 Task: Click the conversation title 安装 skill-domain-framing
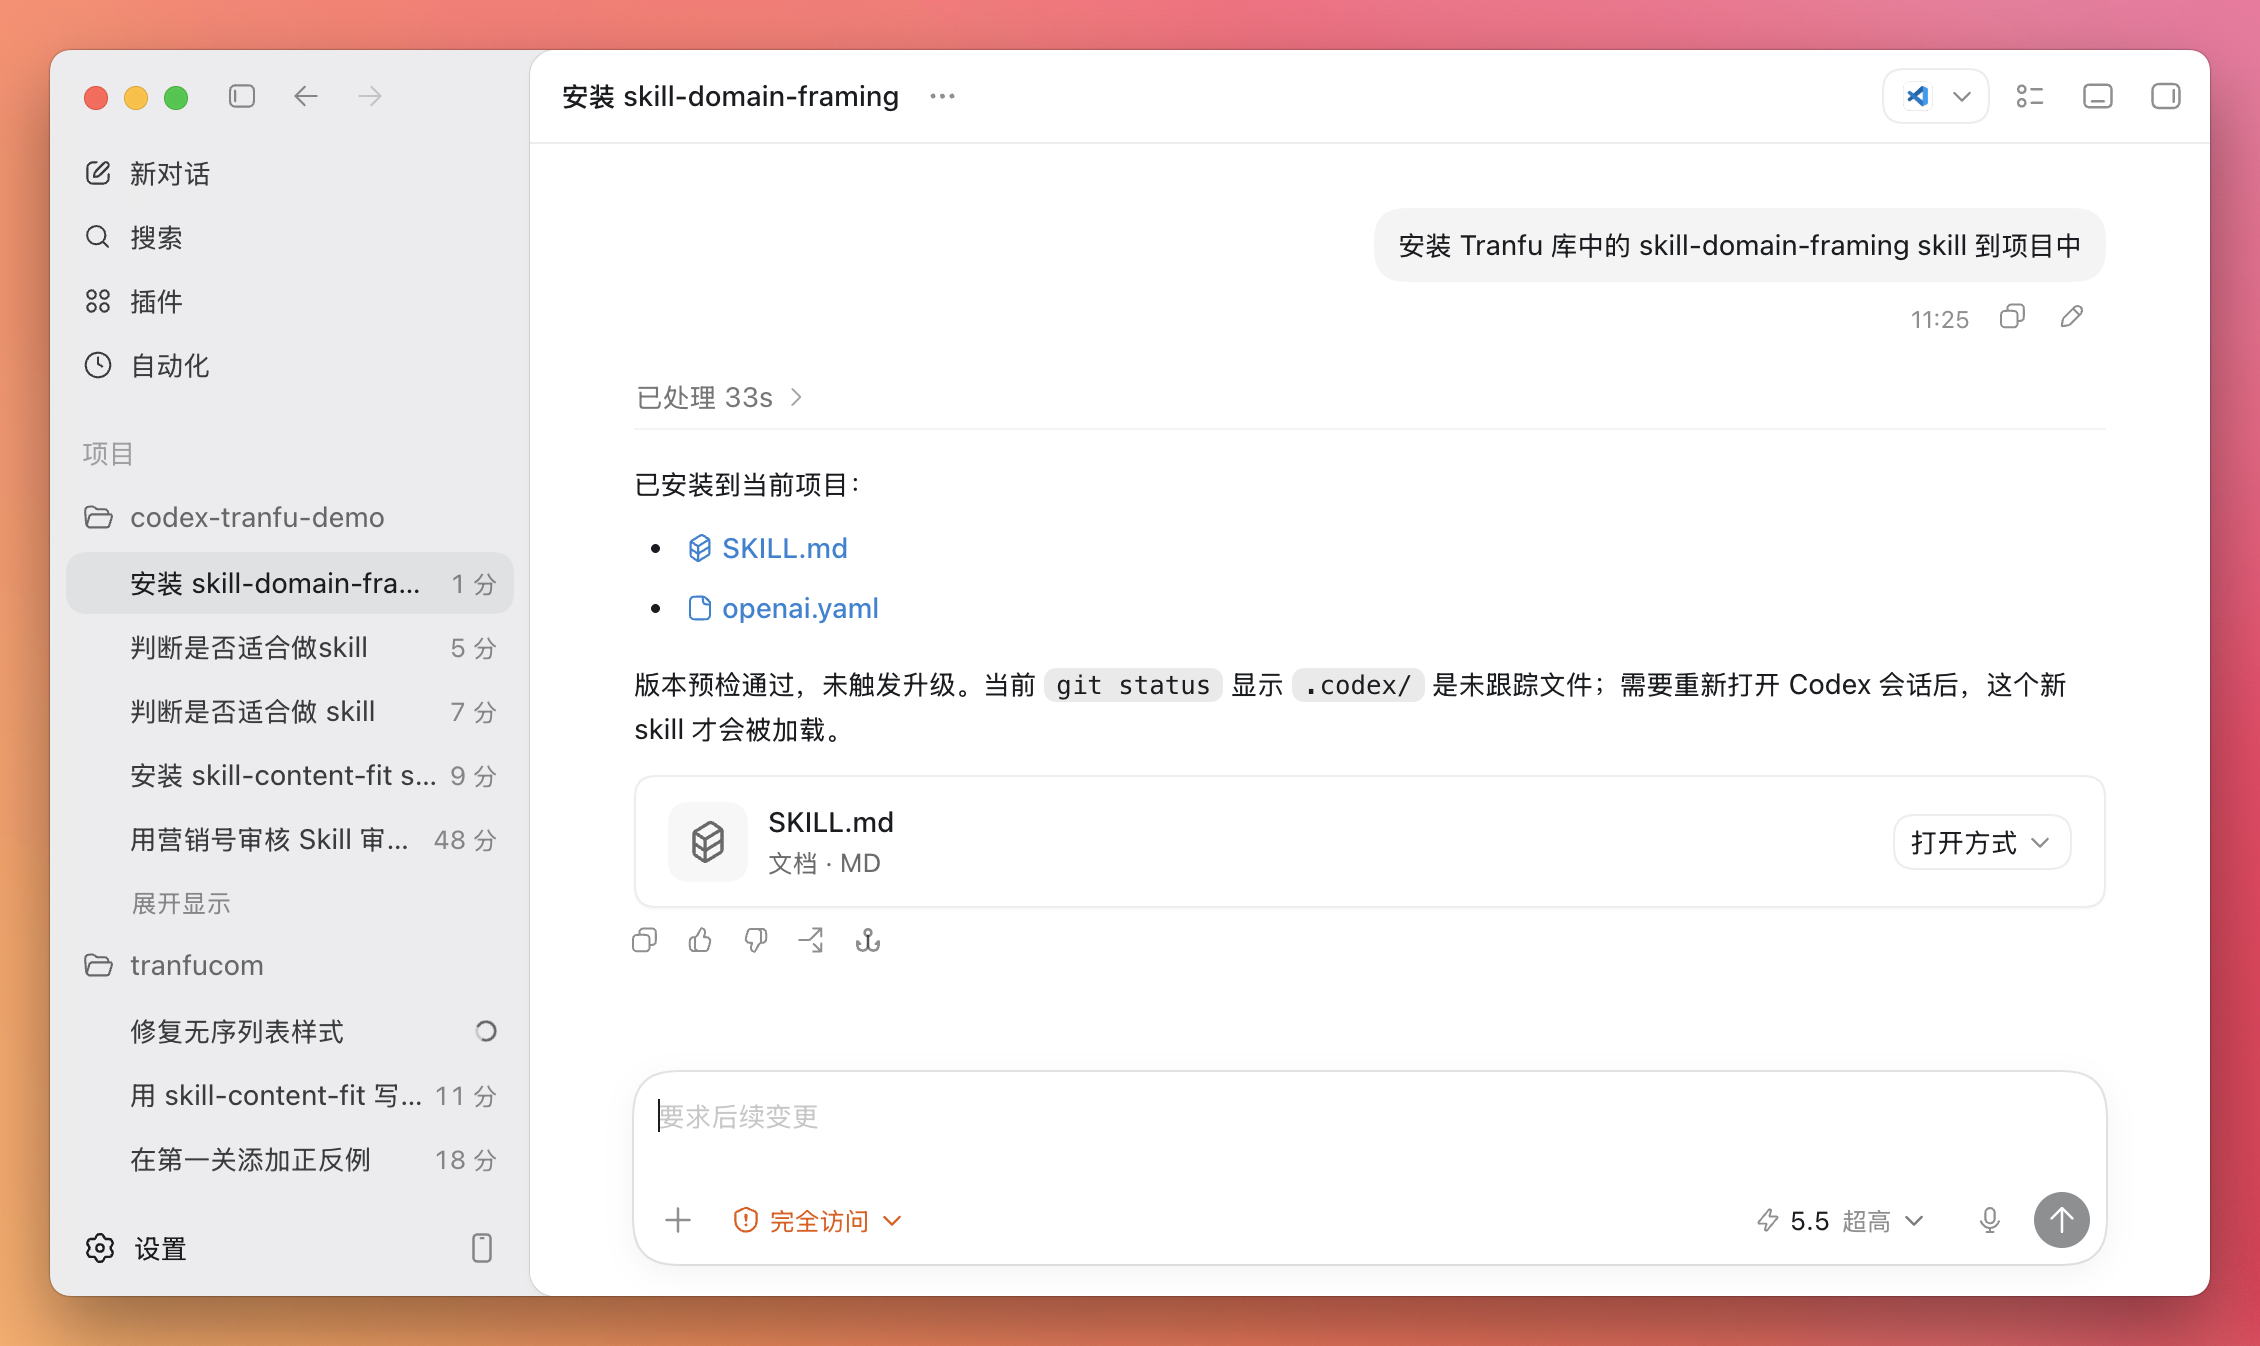click(731, 96)
